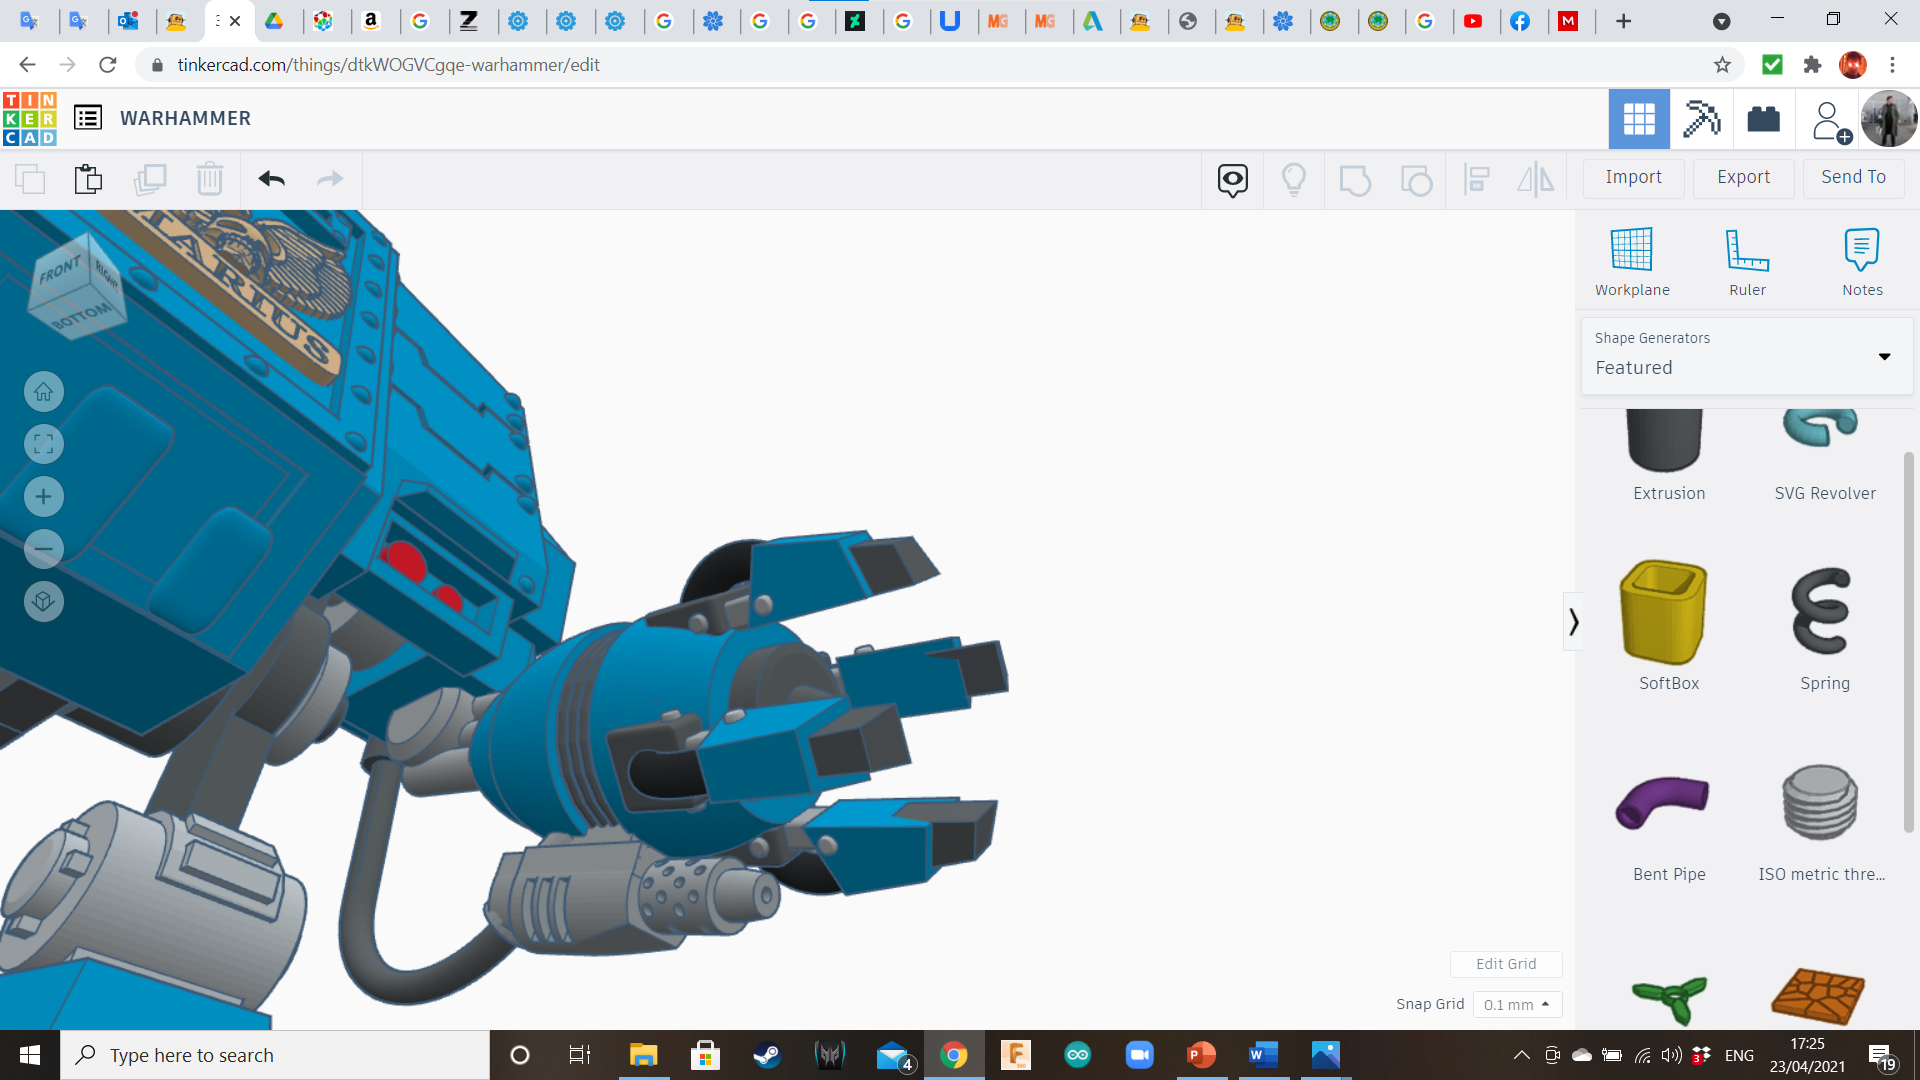The height and width of the screenshot is (1080, 1920).
Task: Click the undo arrow
Action: 271,179
